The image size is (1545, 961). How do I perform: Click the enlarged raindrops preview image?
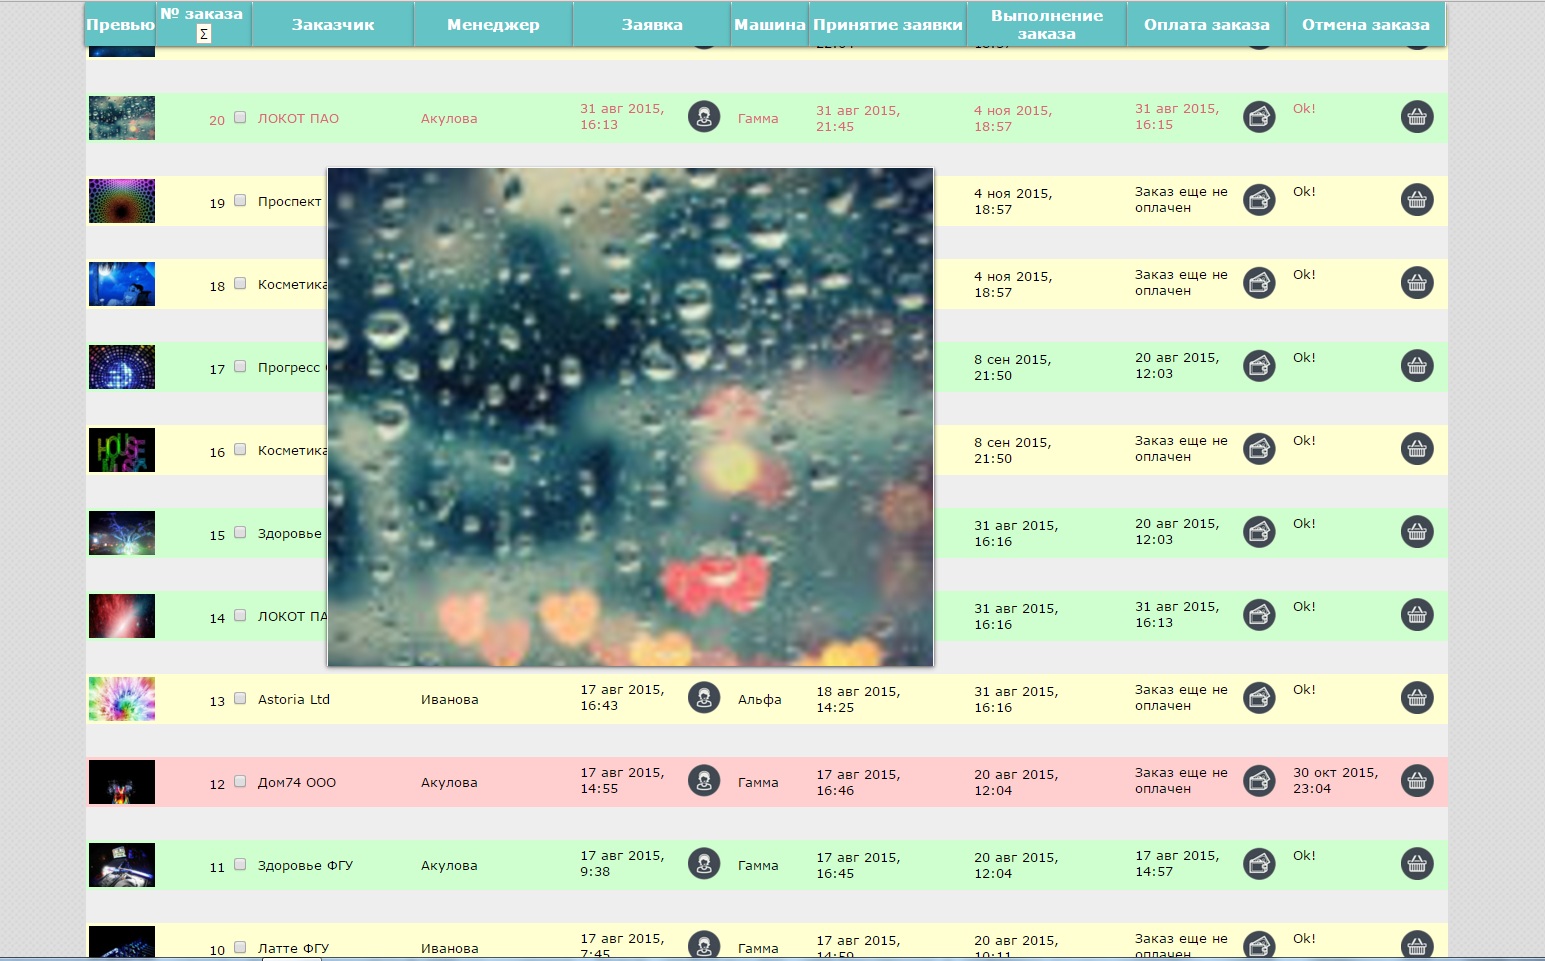[631, 417]
